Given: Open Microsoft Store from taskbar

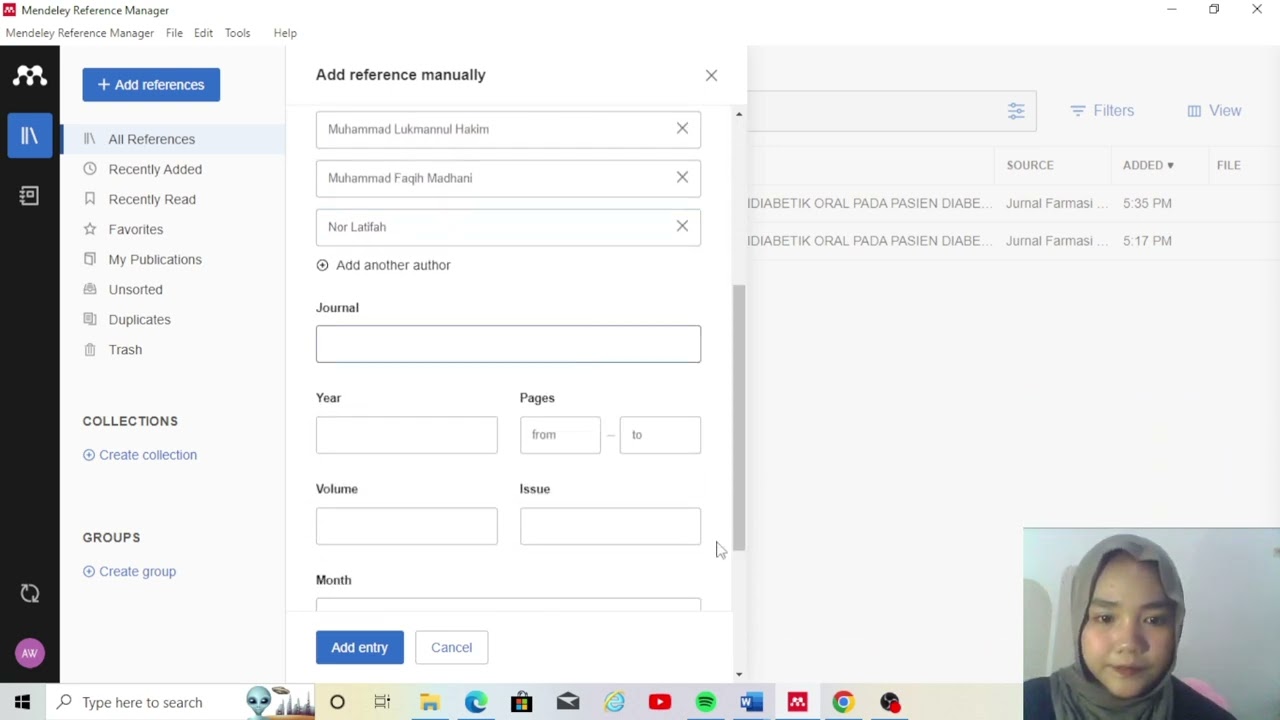Looking at the screenshot, I should click(x=521, y=702).
